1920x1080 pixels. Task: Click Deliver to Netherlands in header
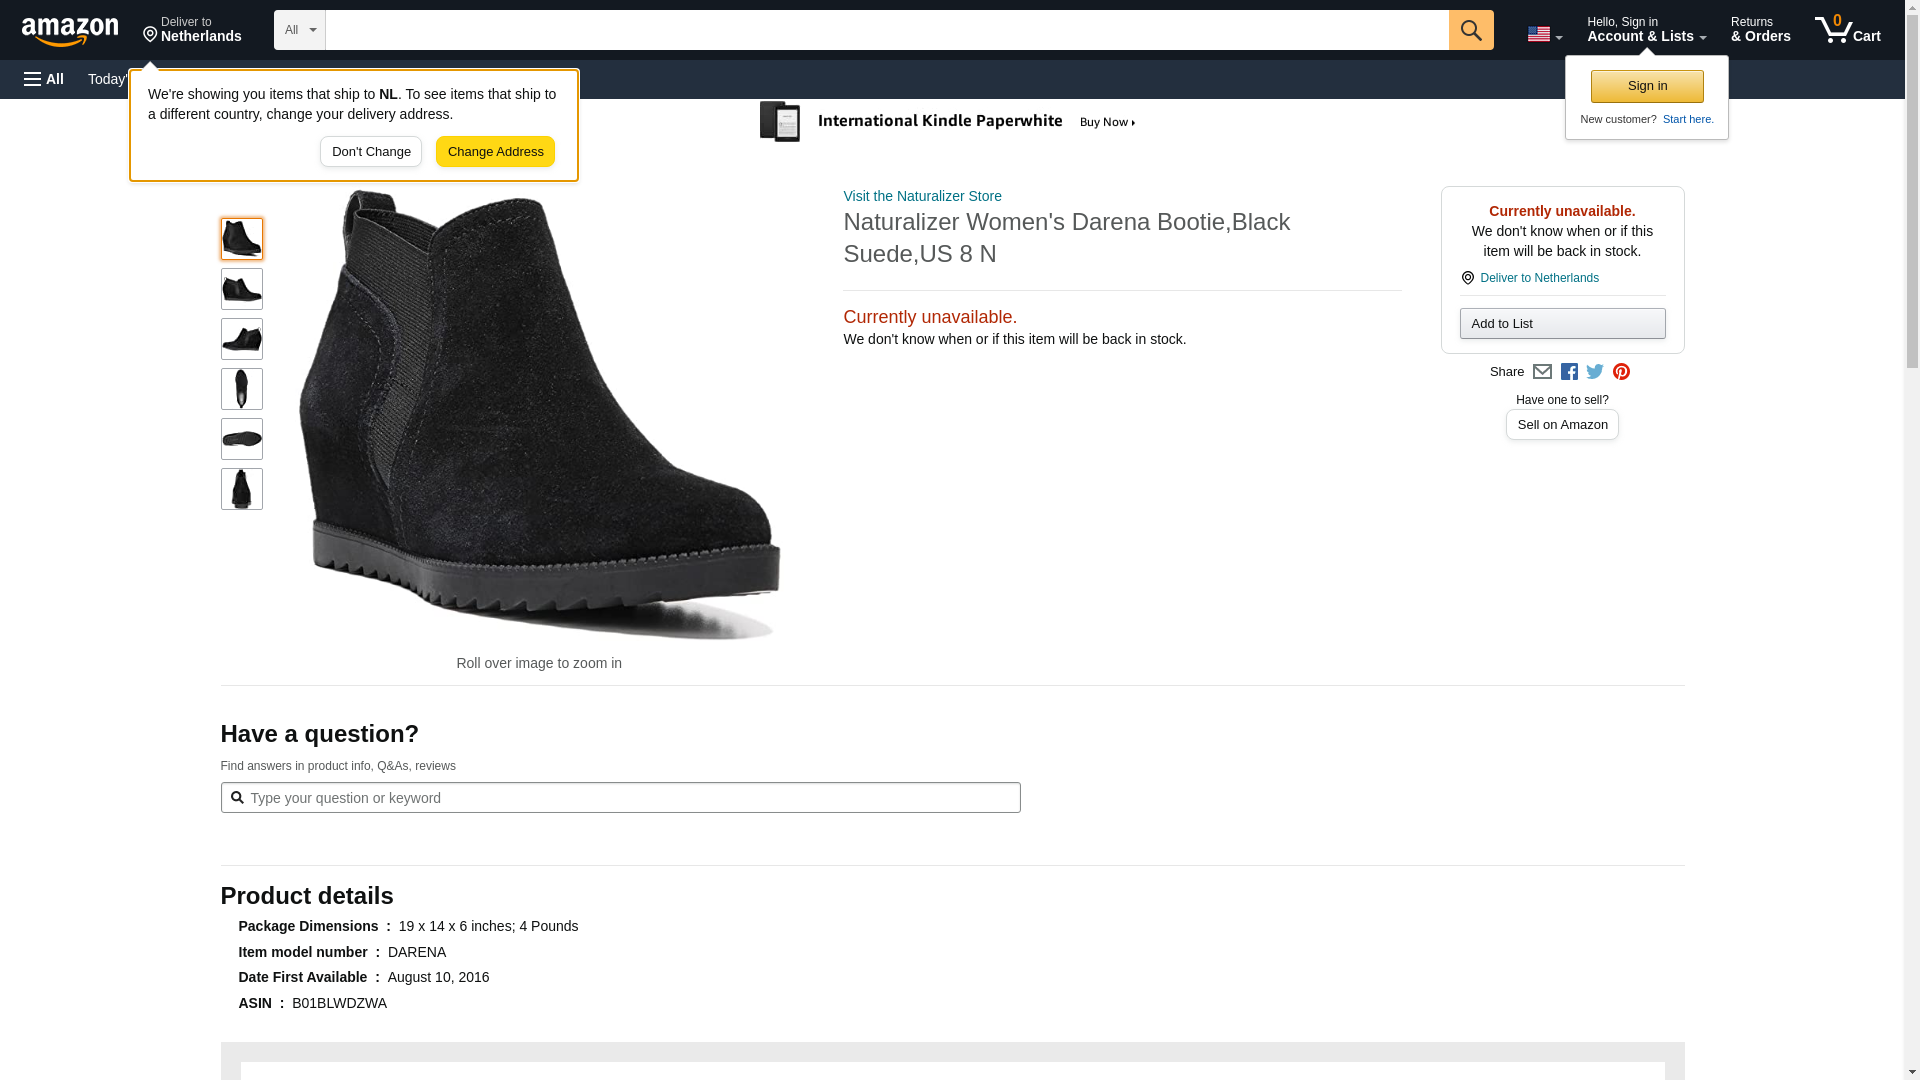(192, 30)
